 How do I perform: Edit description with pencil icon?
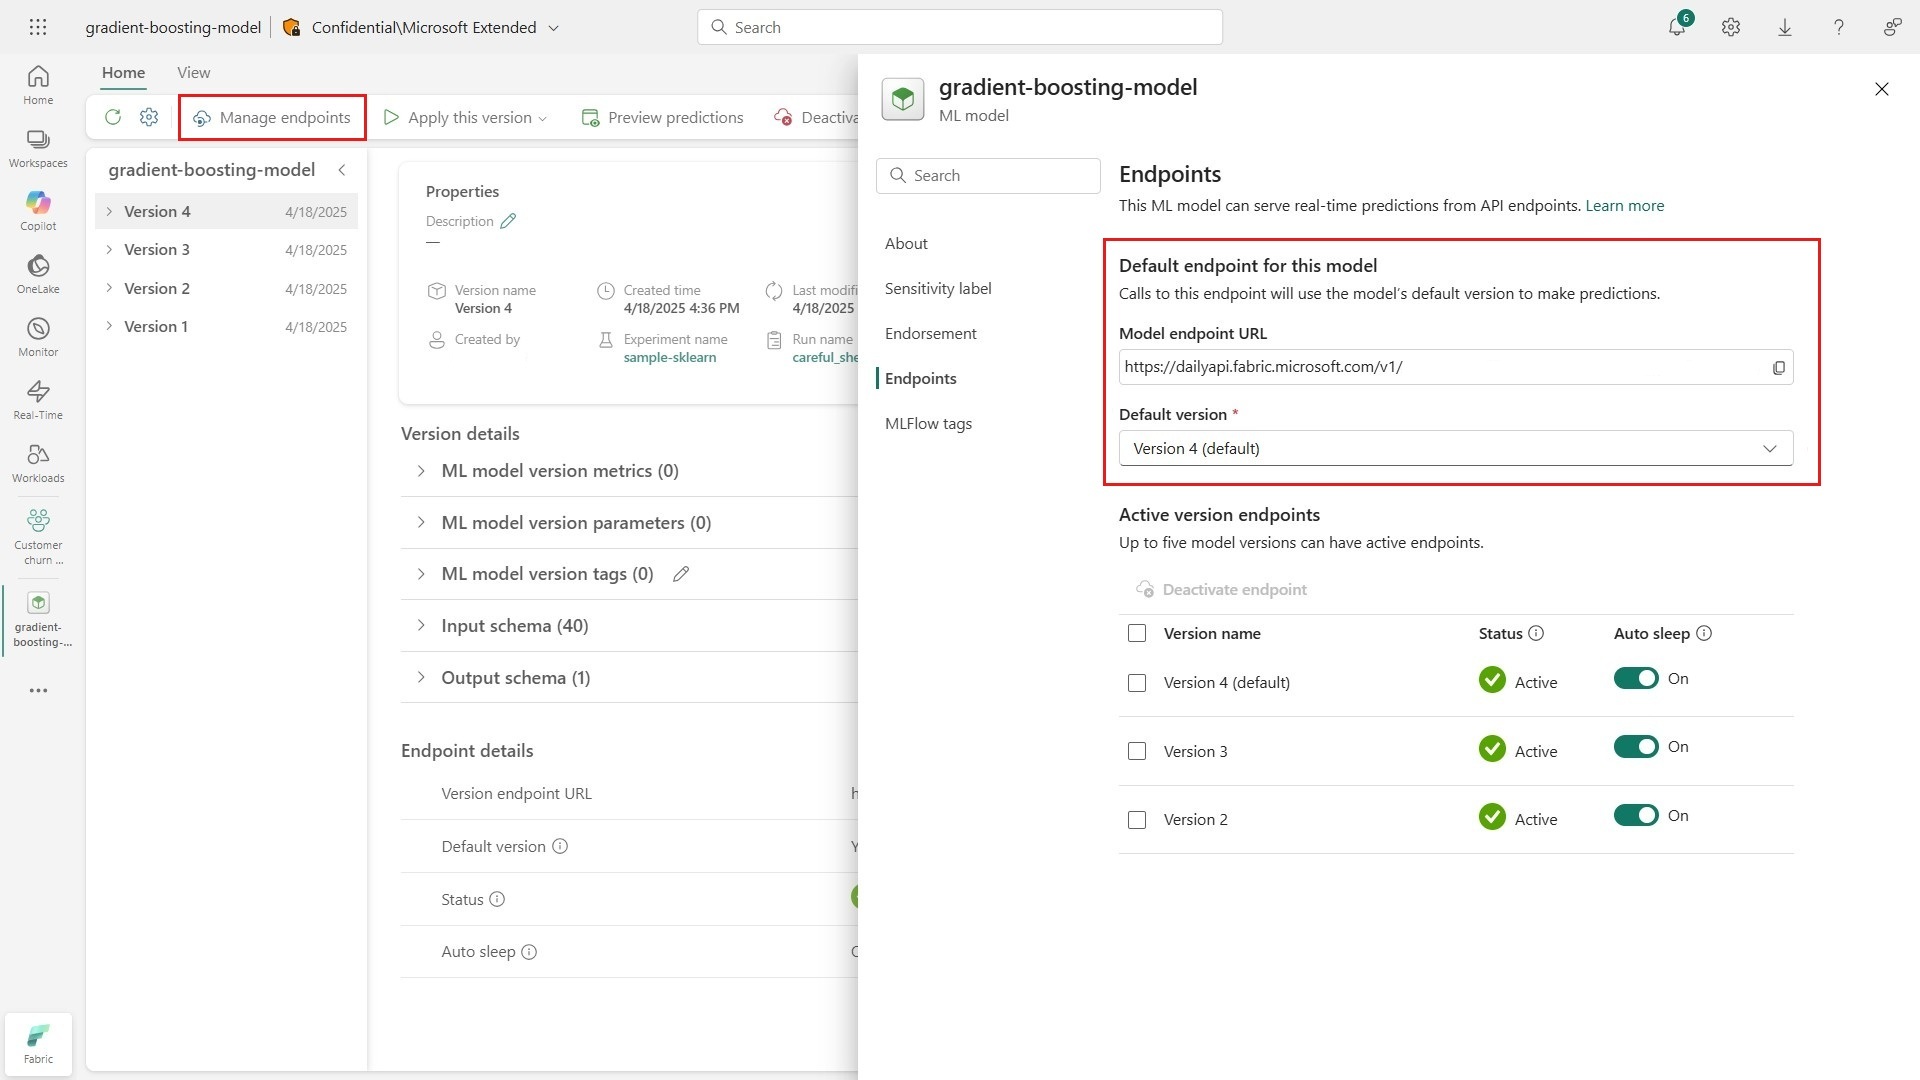(x=508, y=221)
